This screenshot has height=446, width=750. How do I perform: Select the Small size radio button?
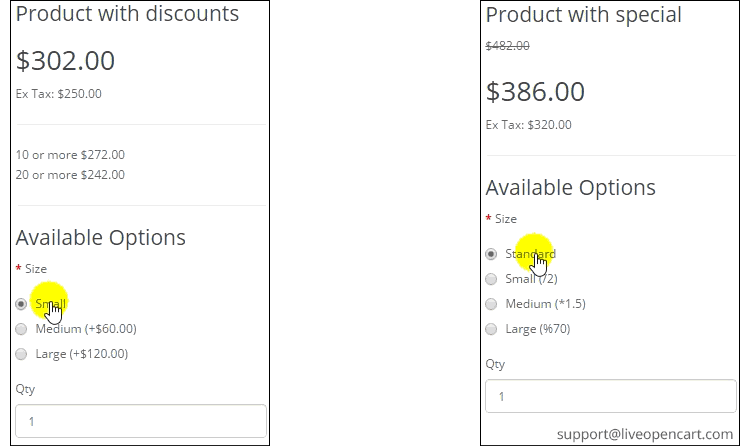pyautogui.click(x=21, y=304)
